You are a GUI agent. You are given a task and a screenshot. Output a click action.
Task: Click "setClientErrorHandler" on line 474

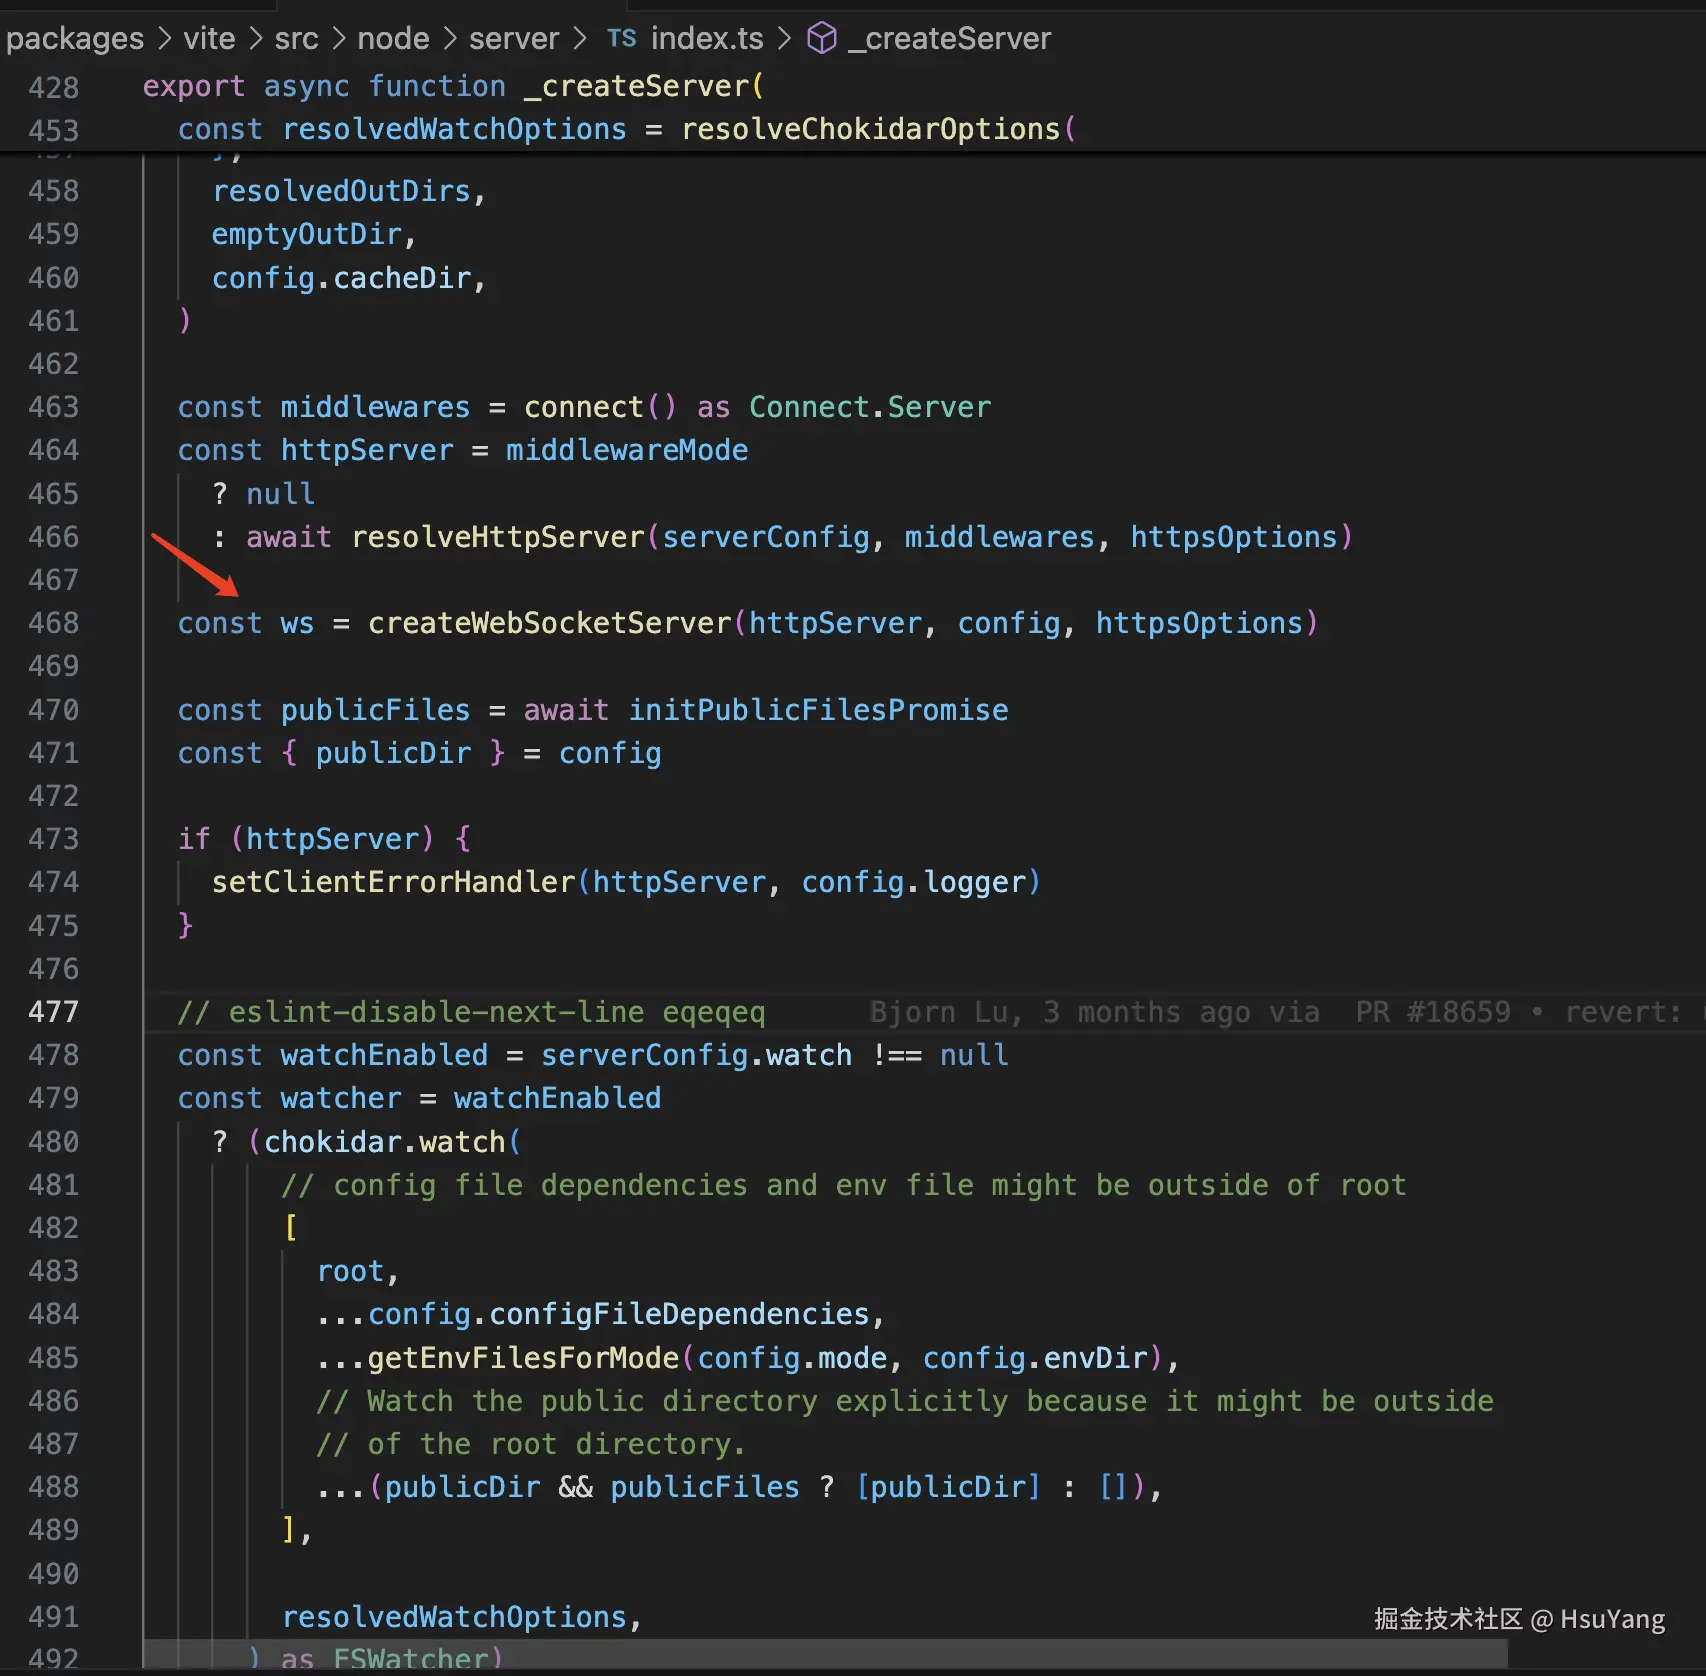tap(394, 882)
